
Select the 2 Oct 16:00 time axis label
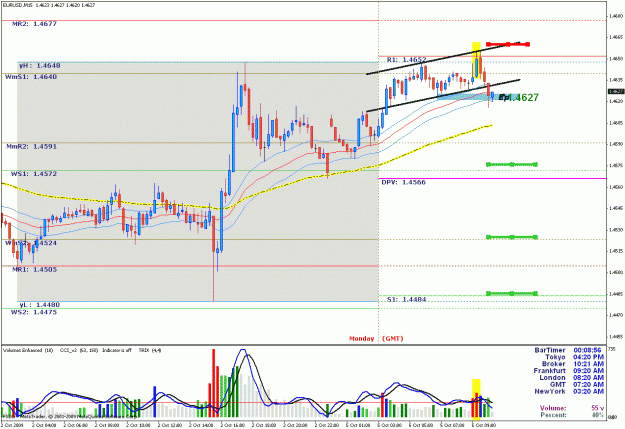coord(232,425)
